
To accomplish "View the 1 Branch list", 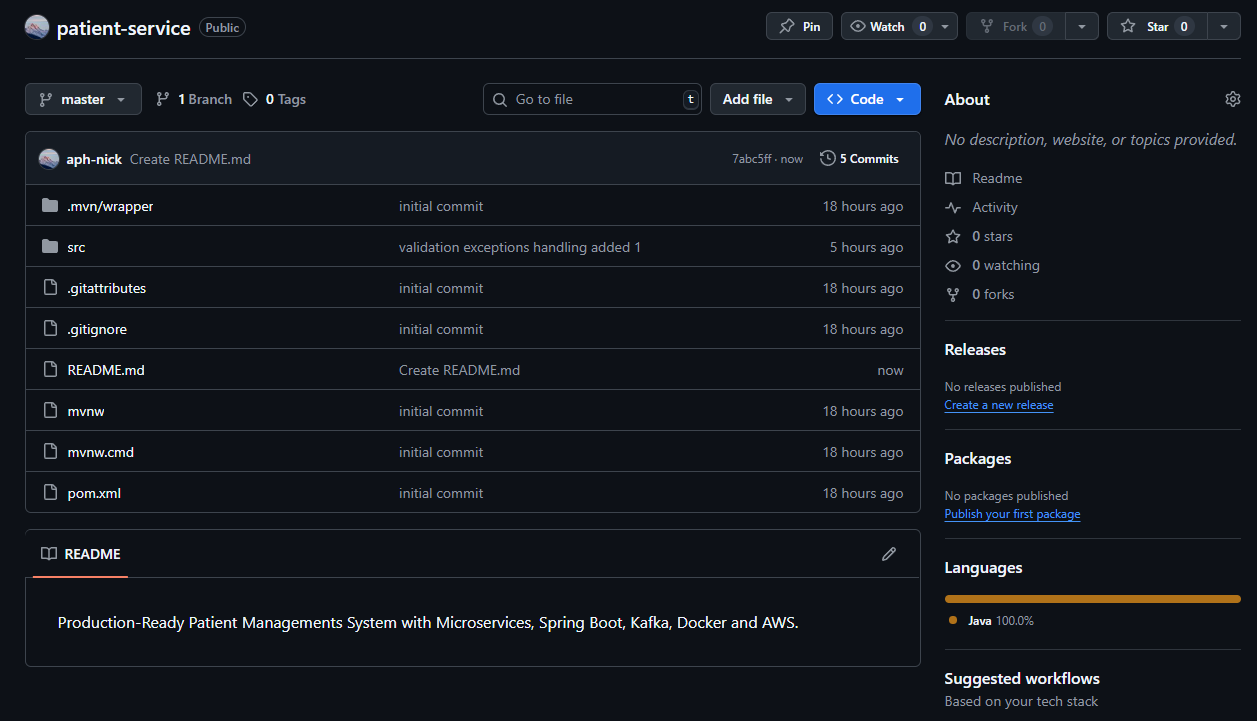I will tap(194, 99).
